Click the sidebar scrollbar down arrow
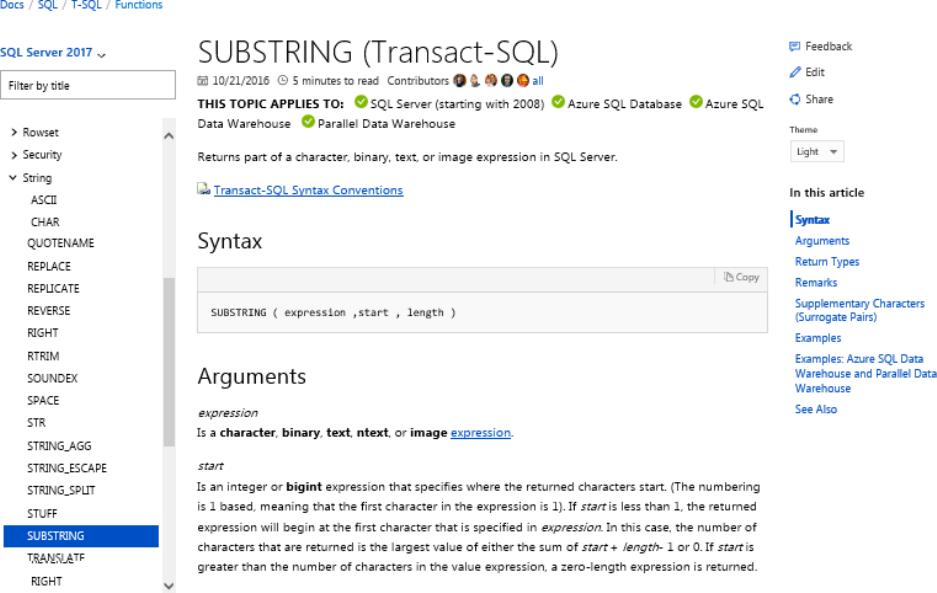The height and width of the screenshot is (593, 937). pyautogui.click(x=168, y=586)
